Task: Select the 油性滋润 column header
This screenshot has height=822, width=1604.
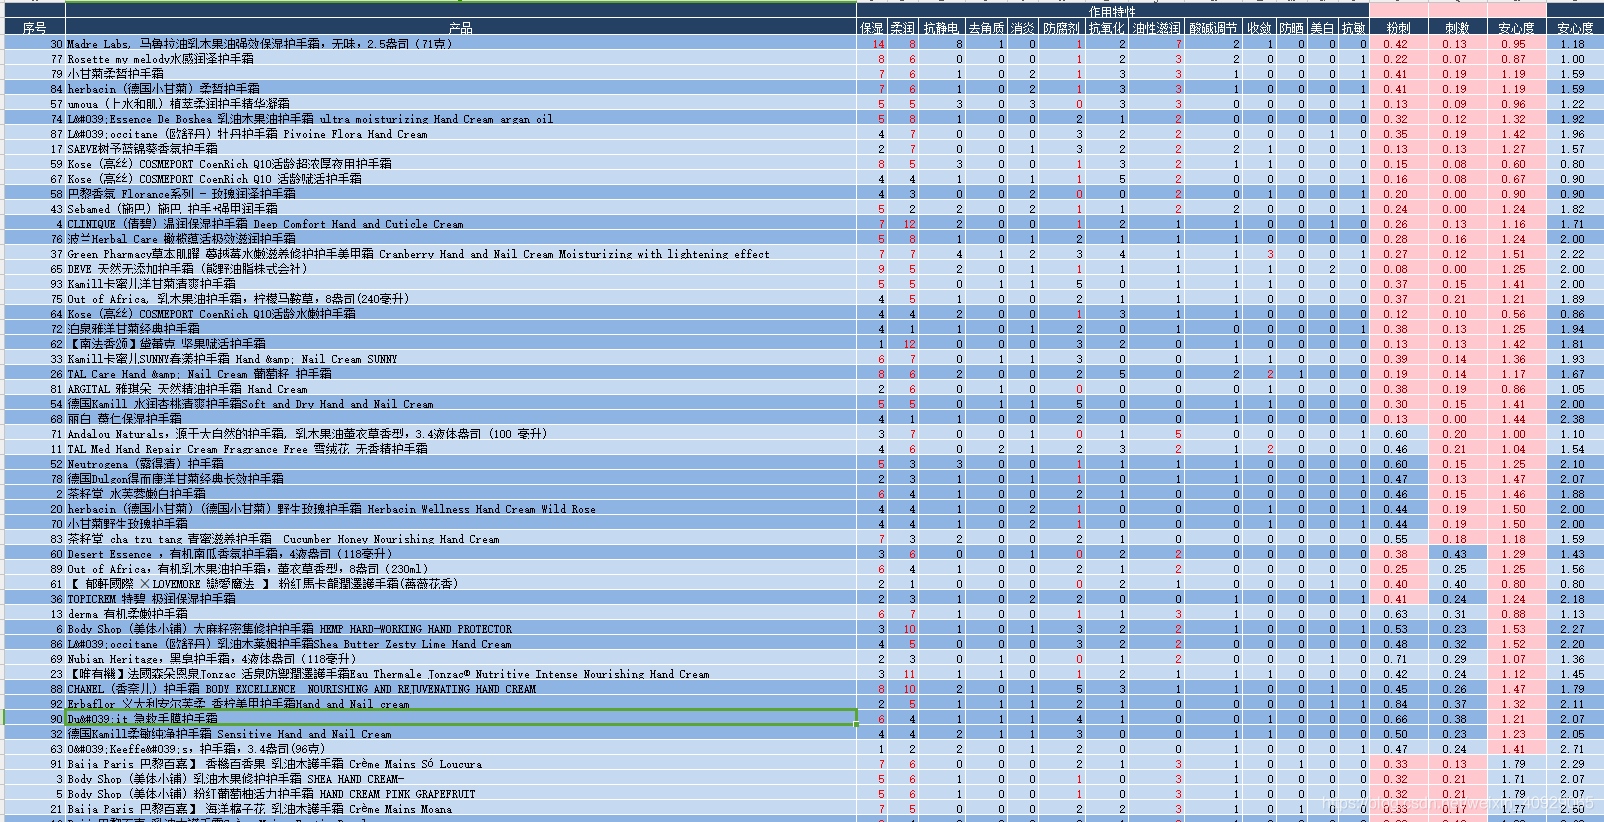Action: click(x=1157, y=28)
